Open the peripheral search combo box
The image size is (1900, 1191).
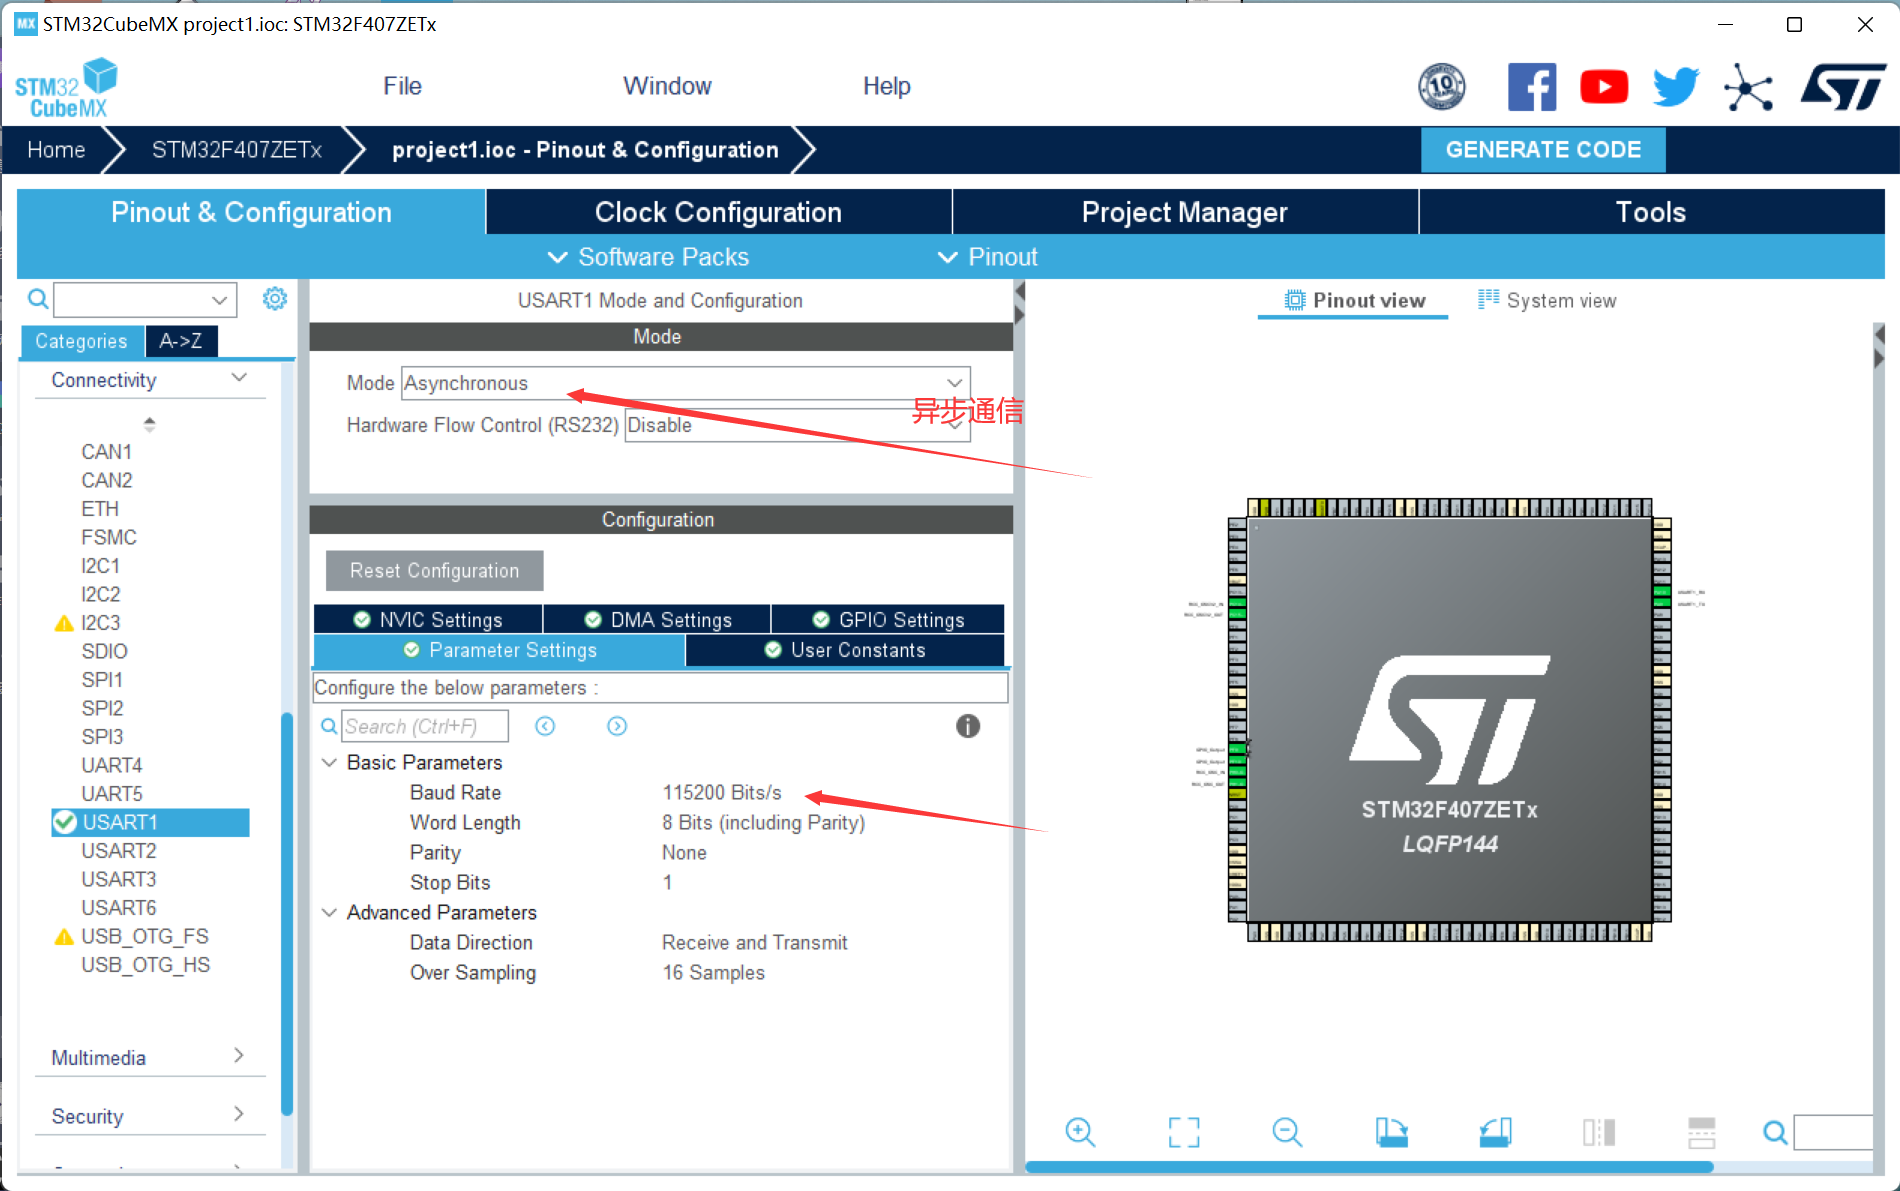145,299
